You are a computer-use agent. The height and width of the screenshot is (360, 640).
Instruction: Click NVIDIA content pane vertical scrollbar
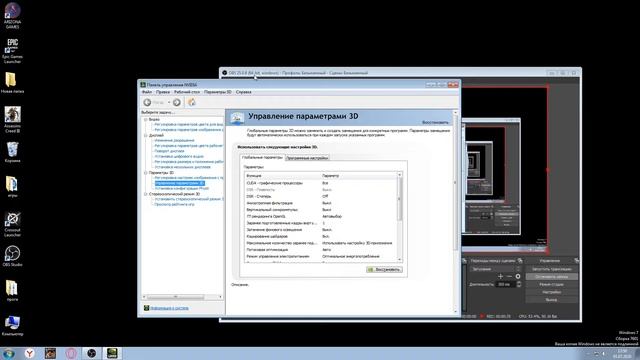point(456,212)
